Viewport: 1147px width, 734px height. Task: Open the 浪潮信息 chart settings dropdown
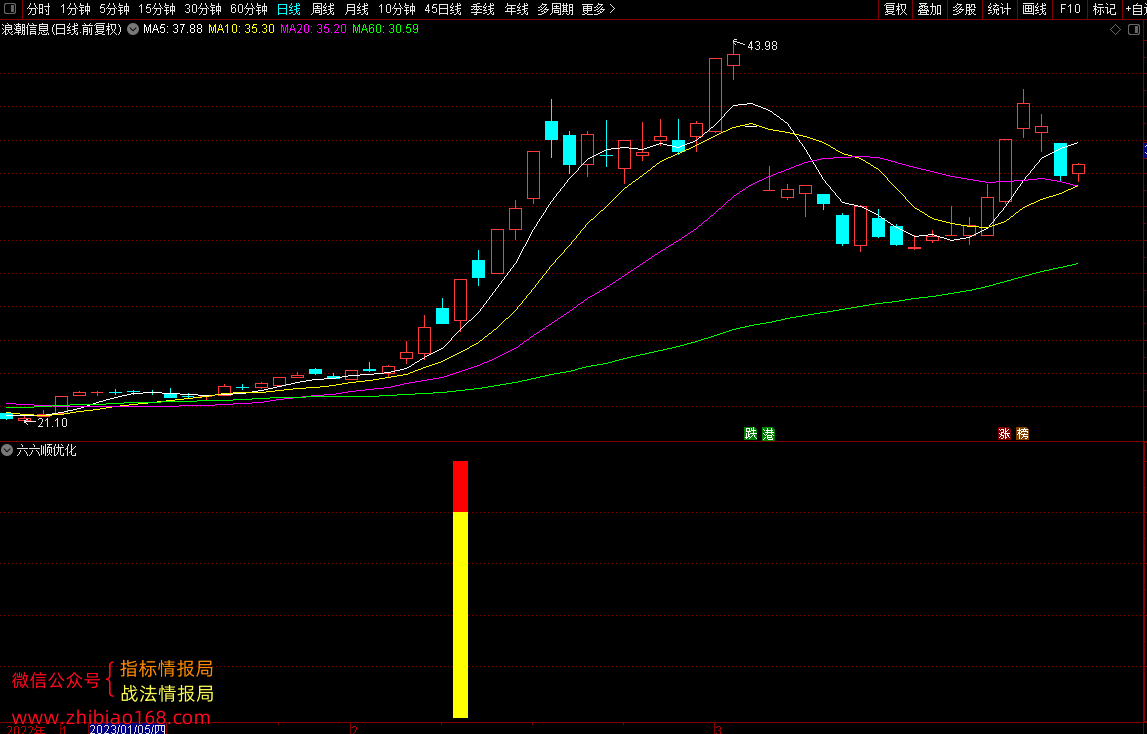(133, 29)
